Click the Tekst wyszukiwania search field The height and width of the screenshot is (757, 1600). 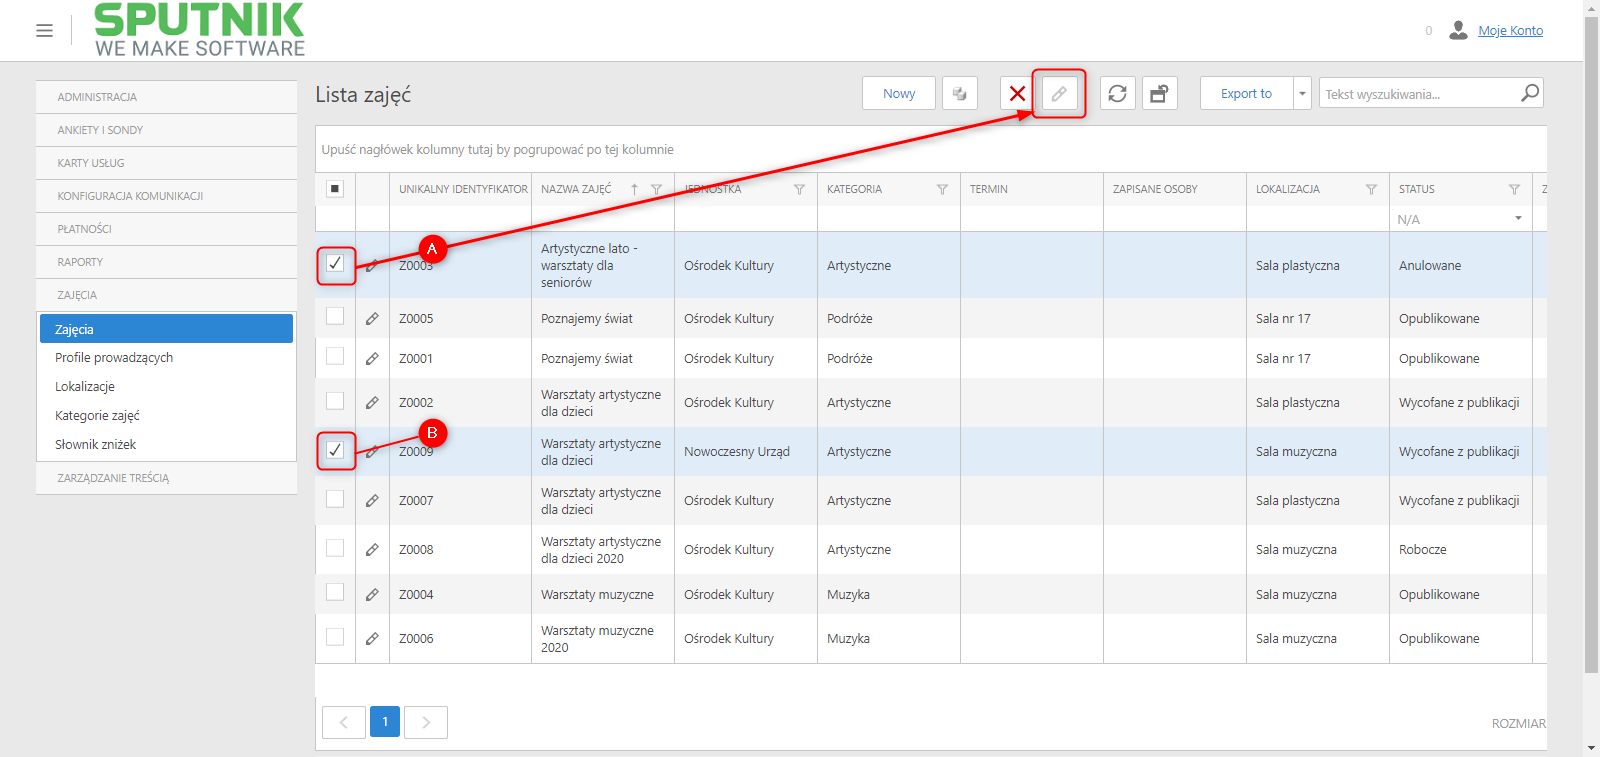pos(1418,94)
